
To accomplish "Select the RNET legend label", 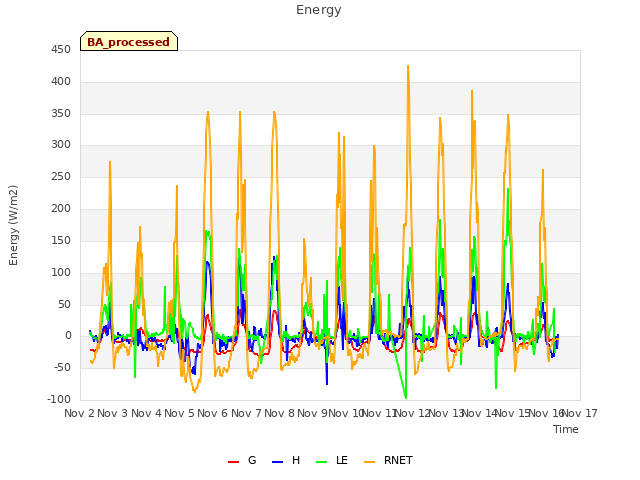I will [x=398, y=460].
